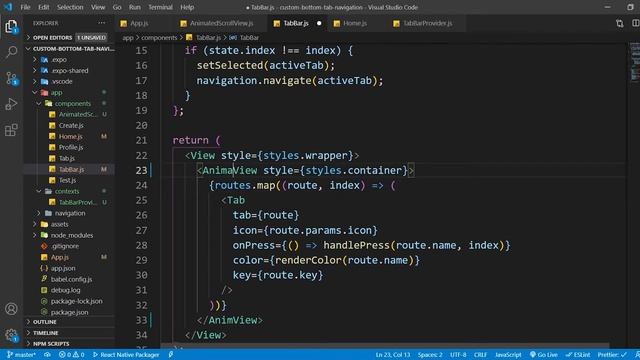The height and width of the screenshot is (360, 640).
Task: Click the Prettier status item
Action: click(x=612, y=355)
